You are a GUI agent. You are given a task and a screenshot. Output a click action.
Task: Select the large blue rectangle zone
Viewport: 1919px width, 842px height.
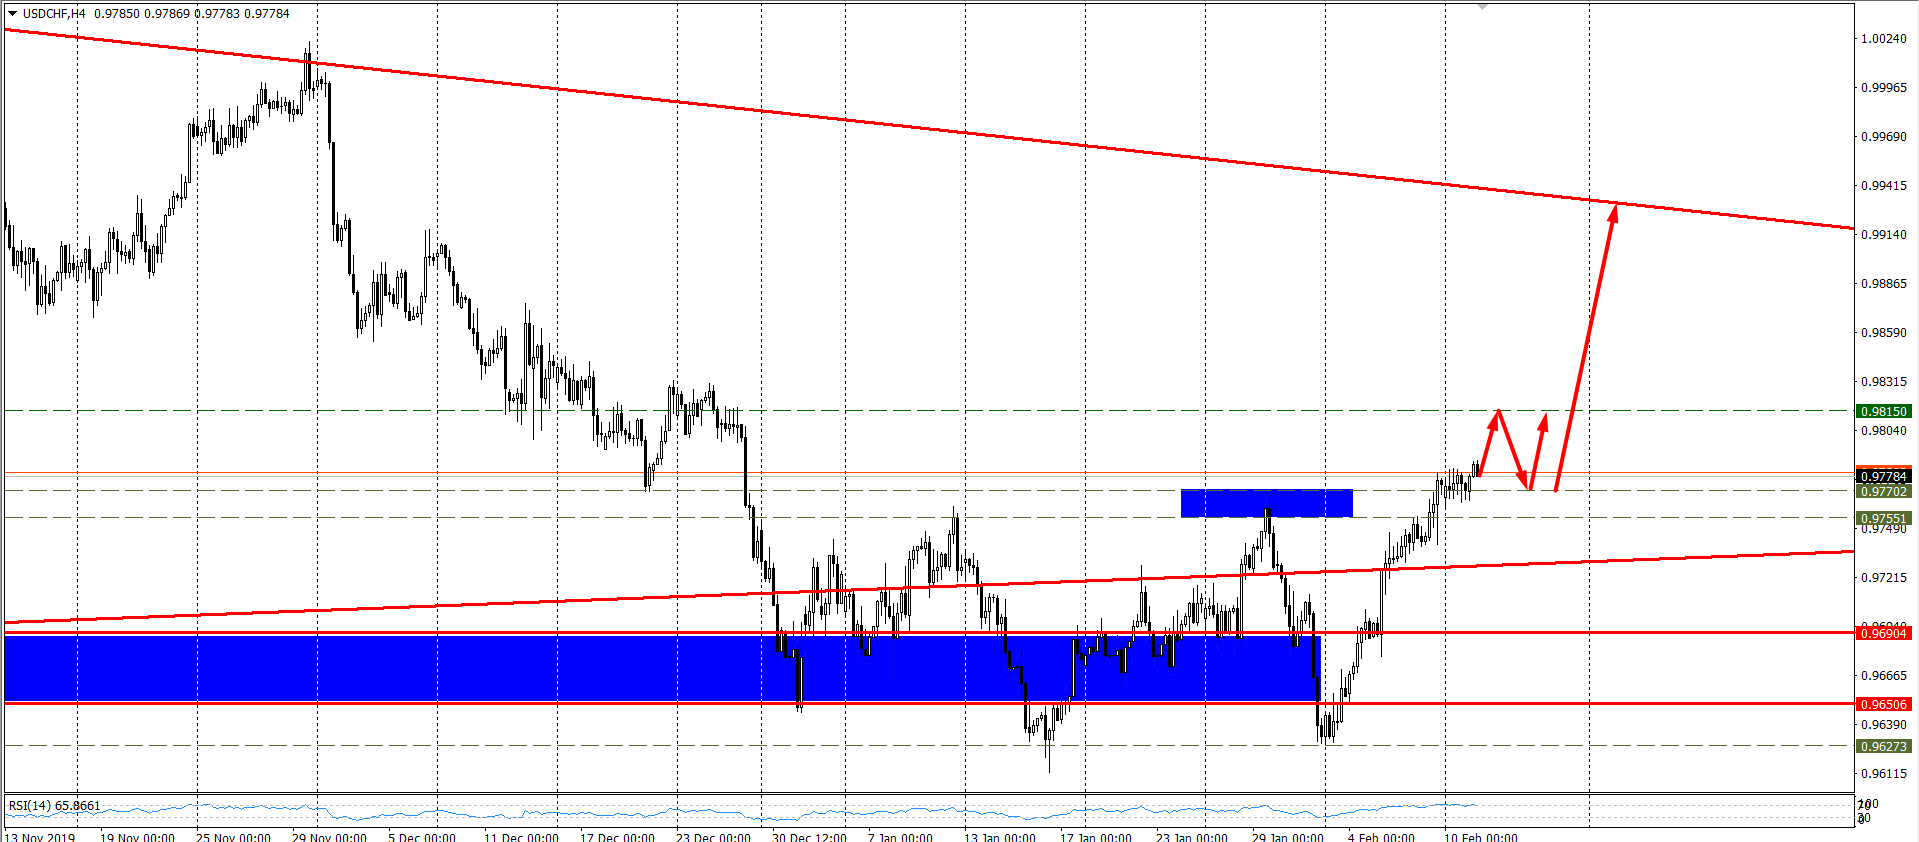[400, 668]
